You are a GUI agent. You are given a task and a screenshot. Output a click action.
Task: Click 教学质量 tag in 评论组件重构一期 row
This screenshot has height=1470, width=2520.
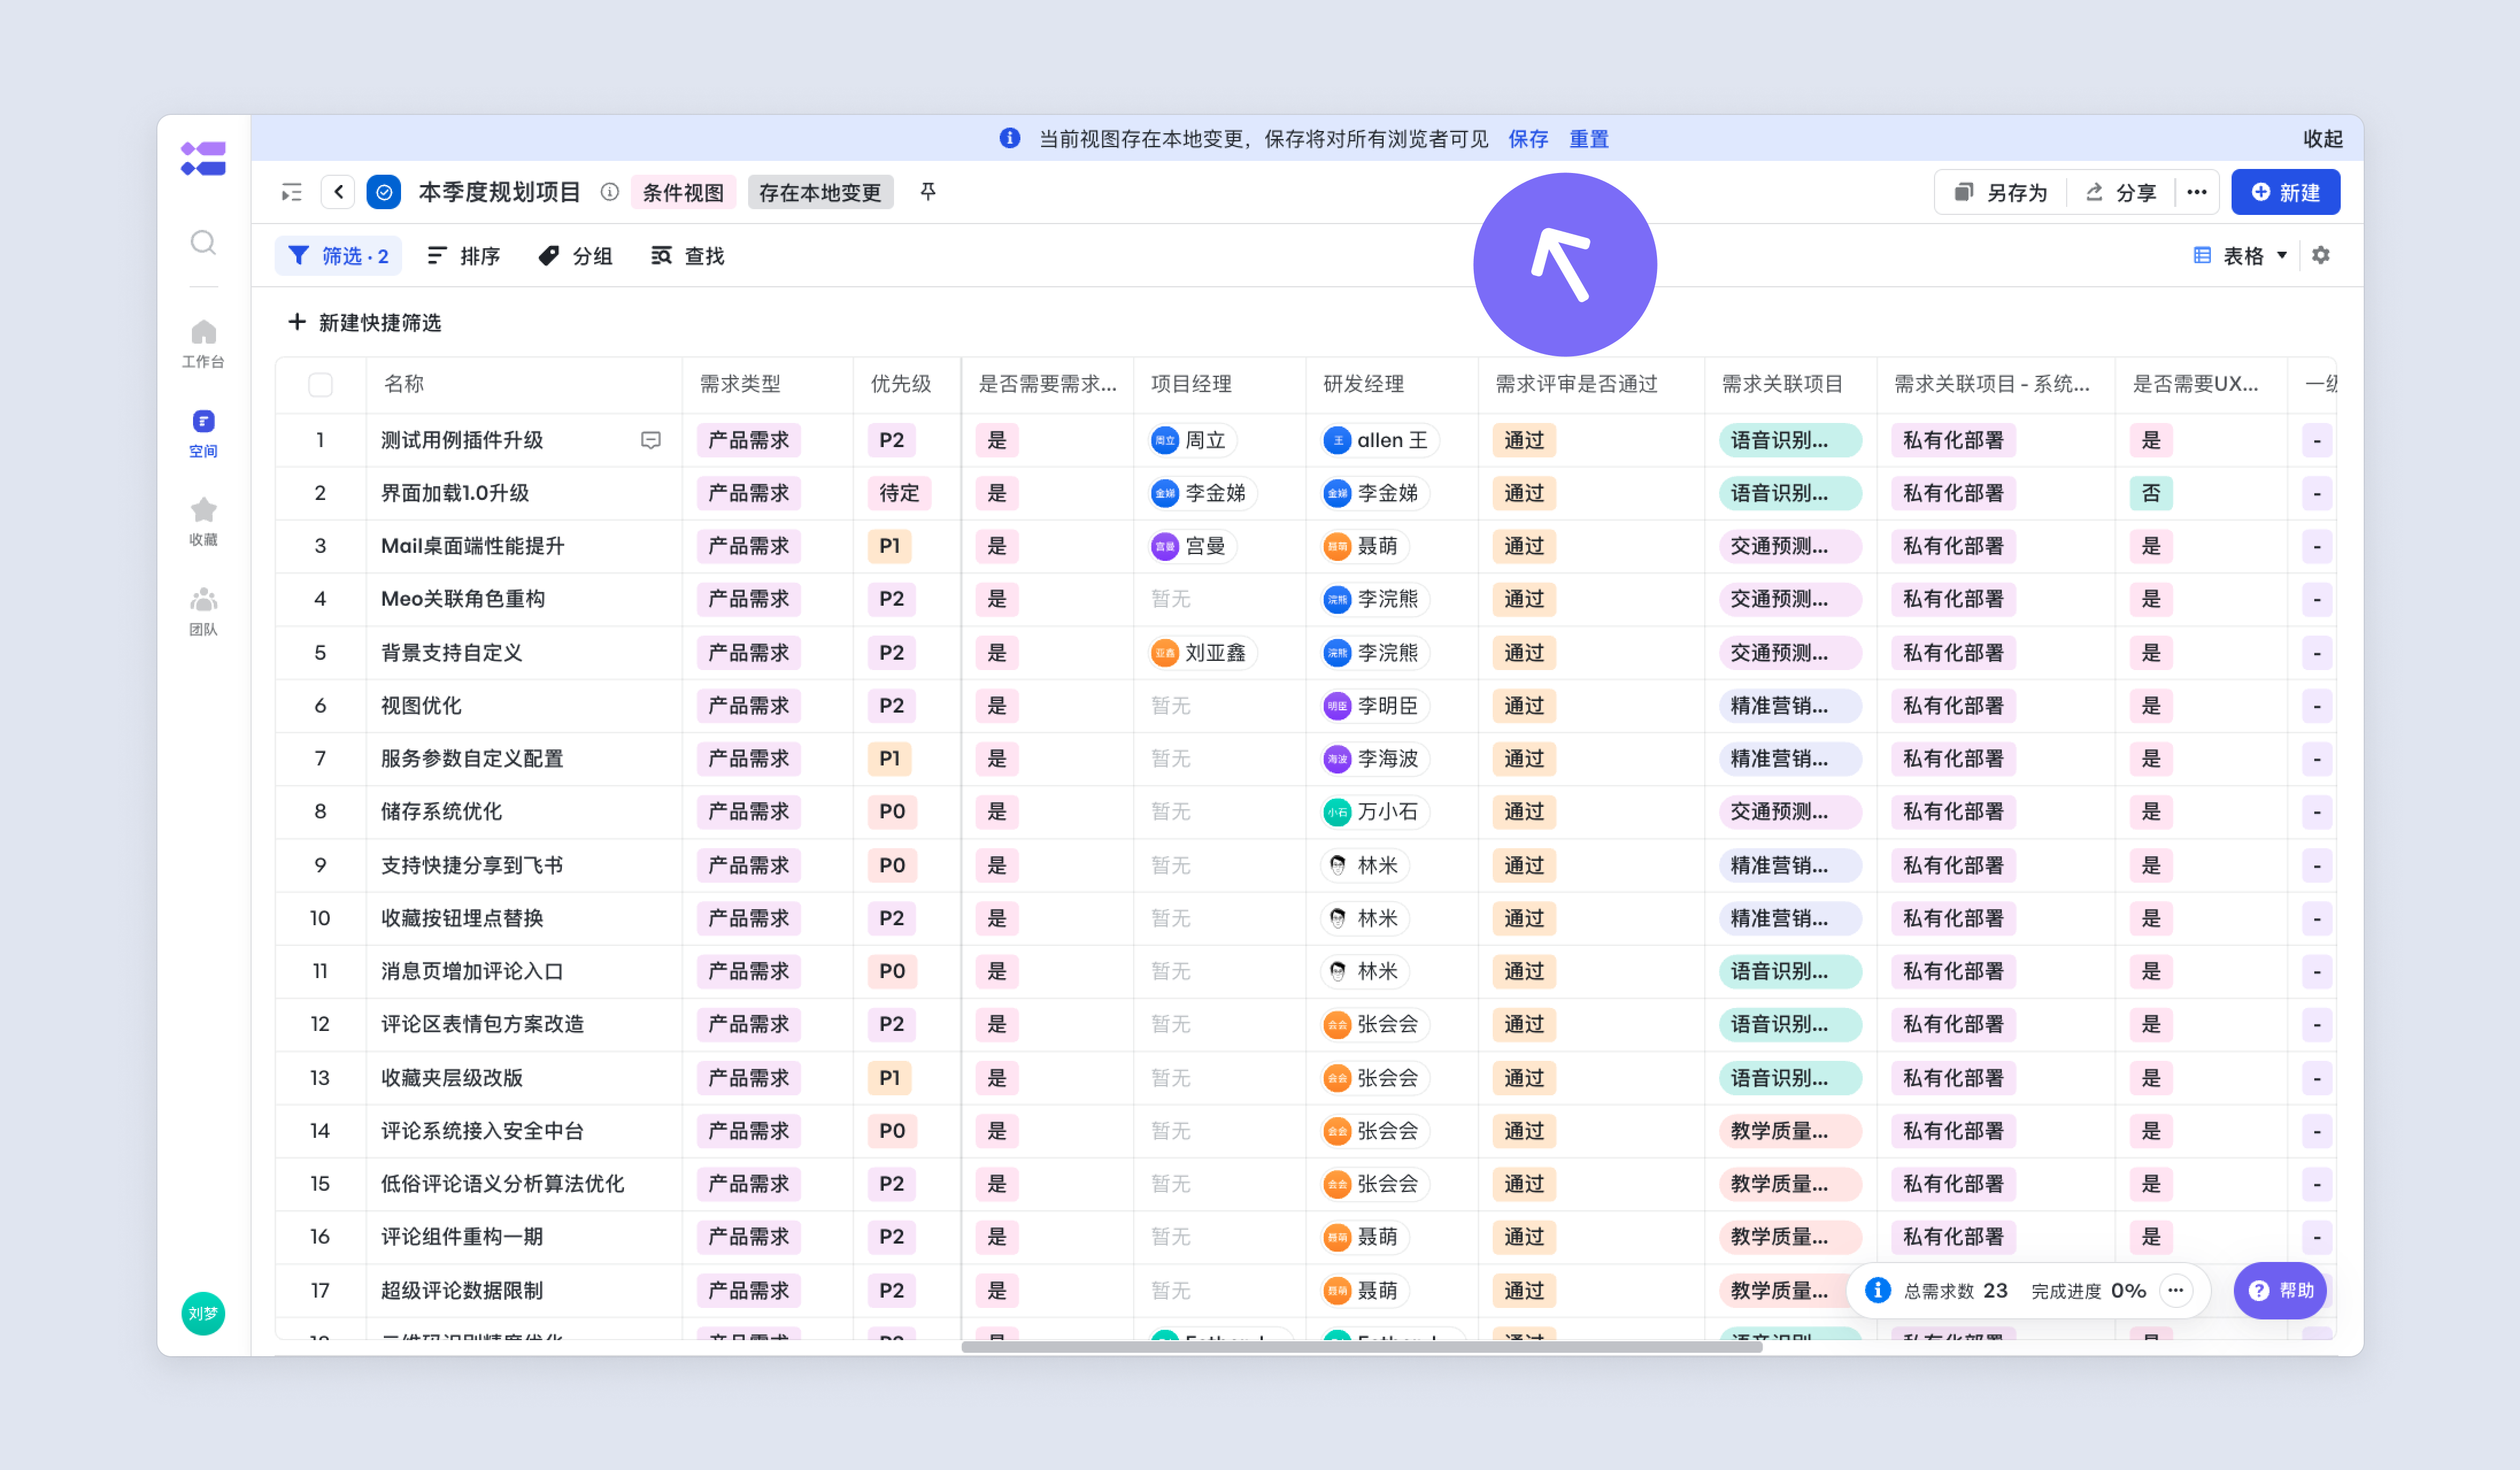(x=1790, y=1237)
